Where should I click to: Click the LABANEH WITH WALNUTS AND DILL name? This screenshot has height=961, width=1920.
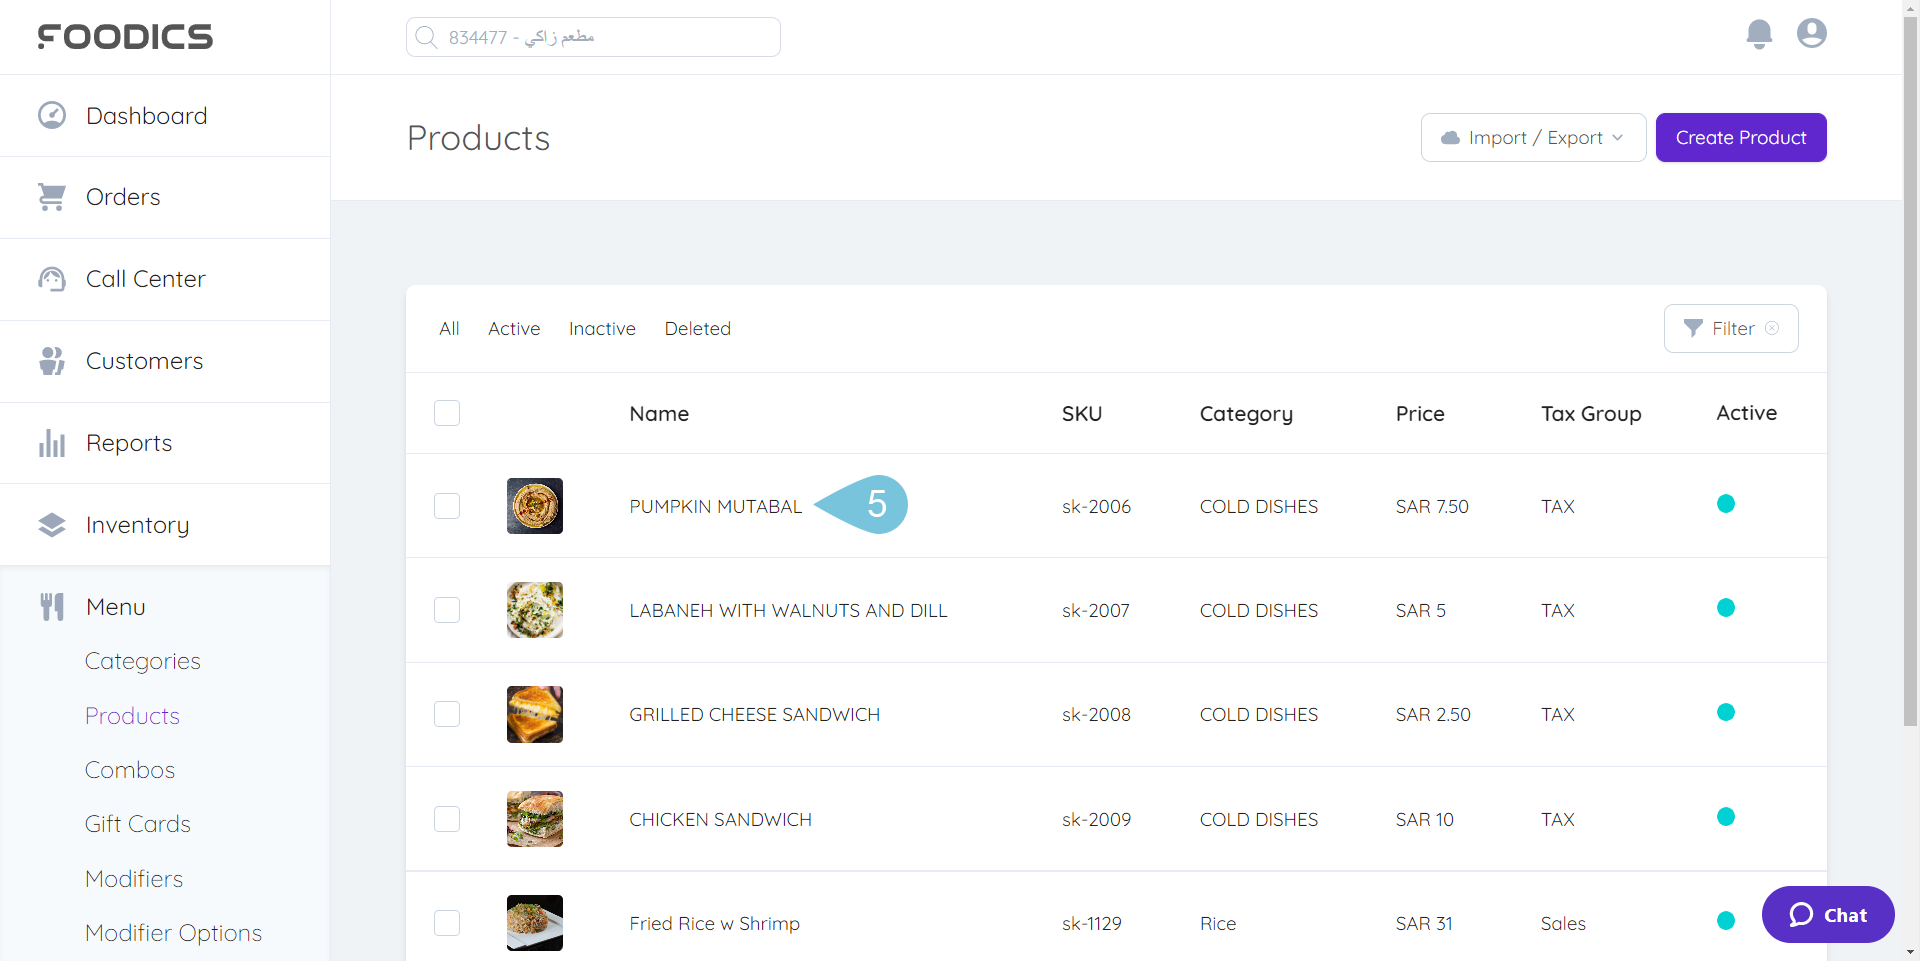click(788, 611)
